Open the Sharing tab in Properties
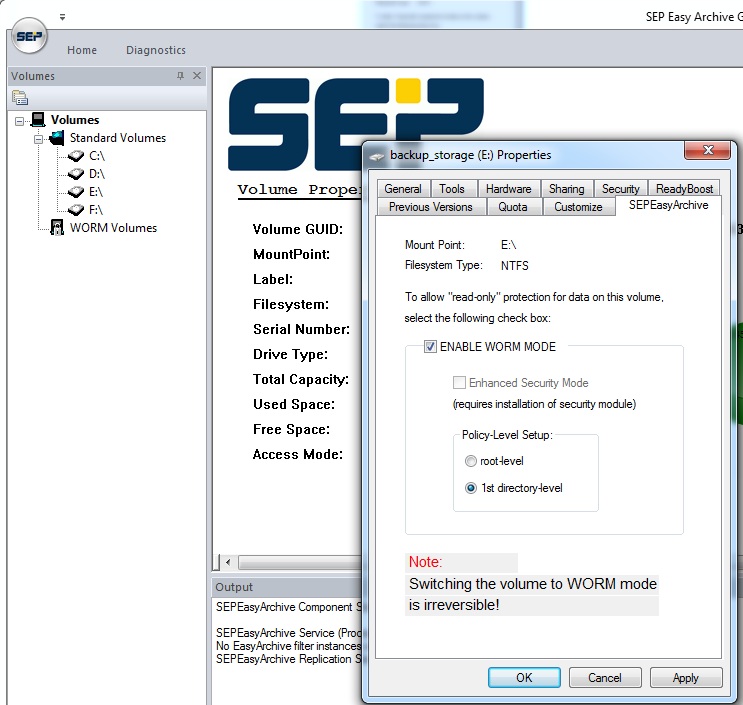 [x=566, y=189]
